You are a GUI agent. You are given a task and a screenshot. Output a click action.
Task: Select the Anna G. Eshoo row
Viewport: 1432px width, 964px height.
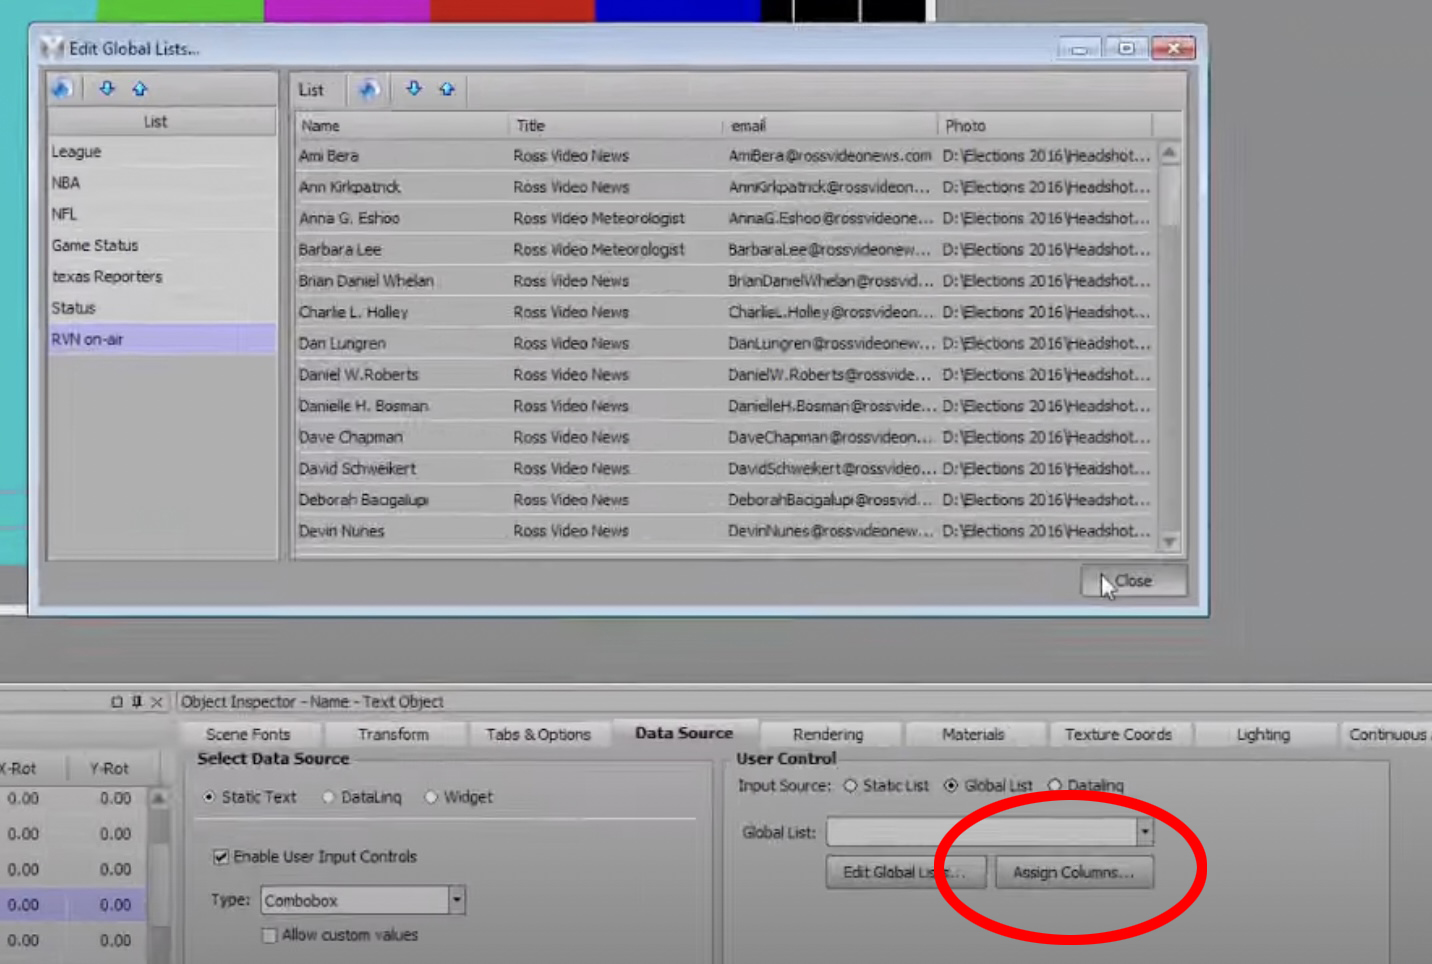click(725, 218)
